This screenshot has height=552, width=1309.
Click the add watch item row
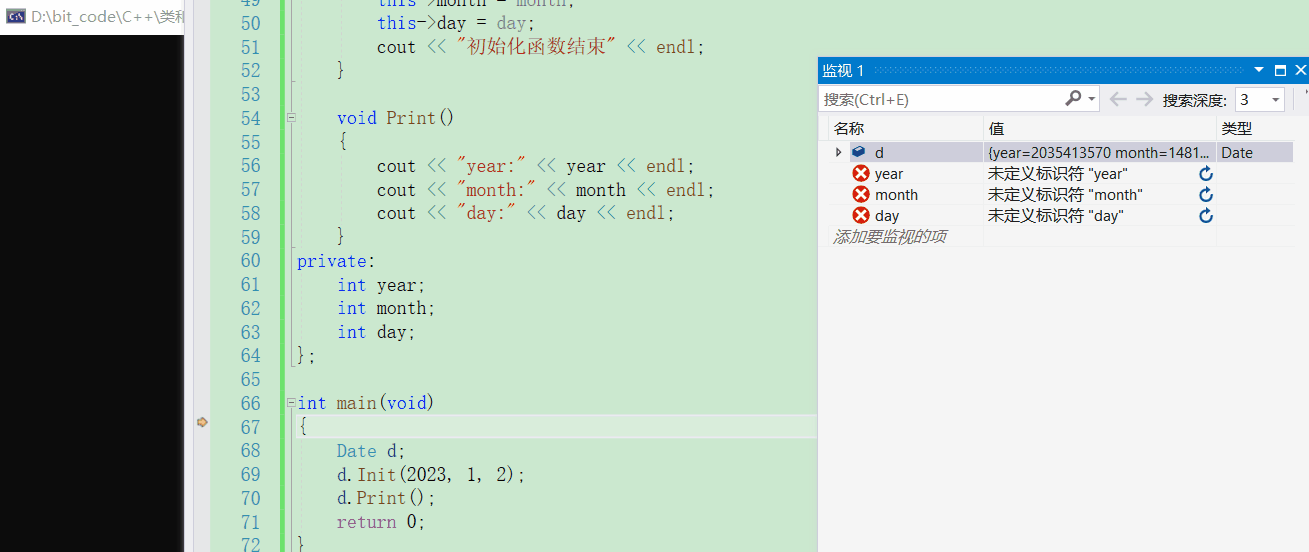[889, 236]
